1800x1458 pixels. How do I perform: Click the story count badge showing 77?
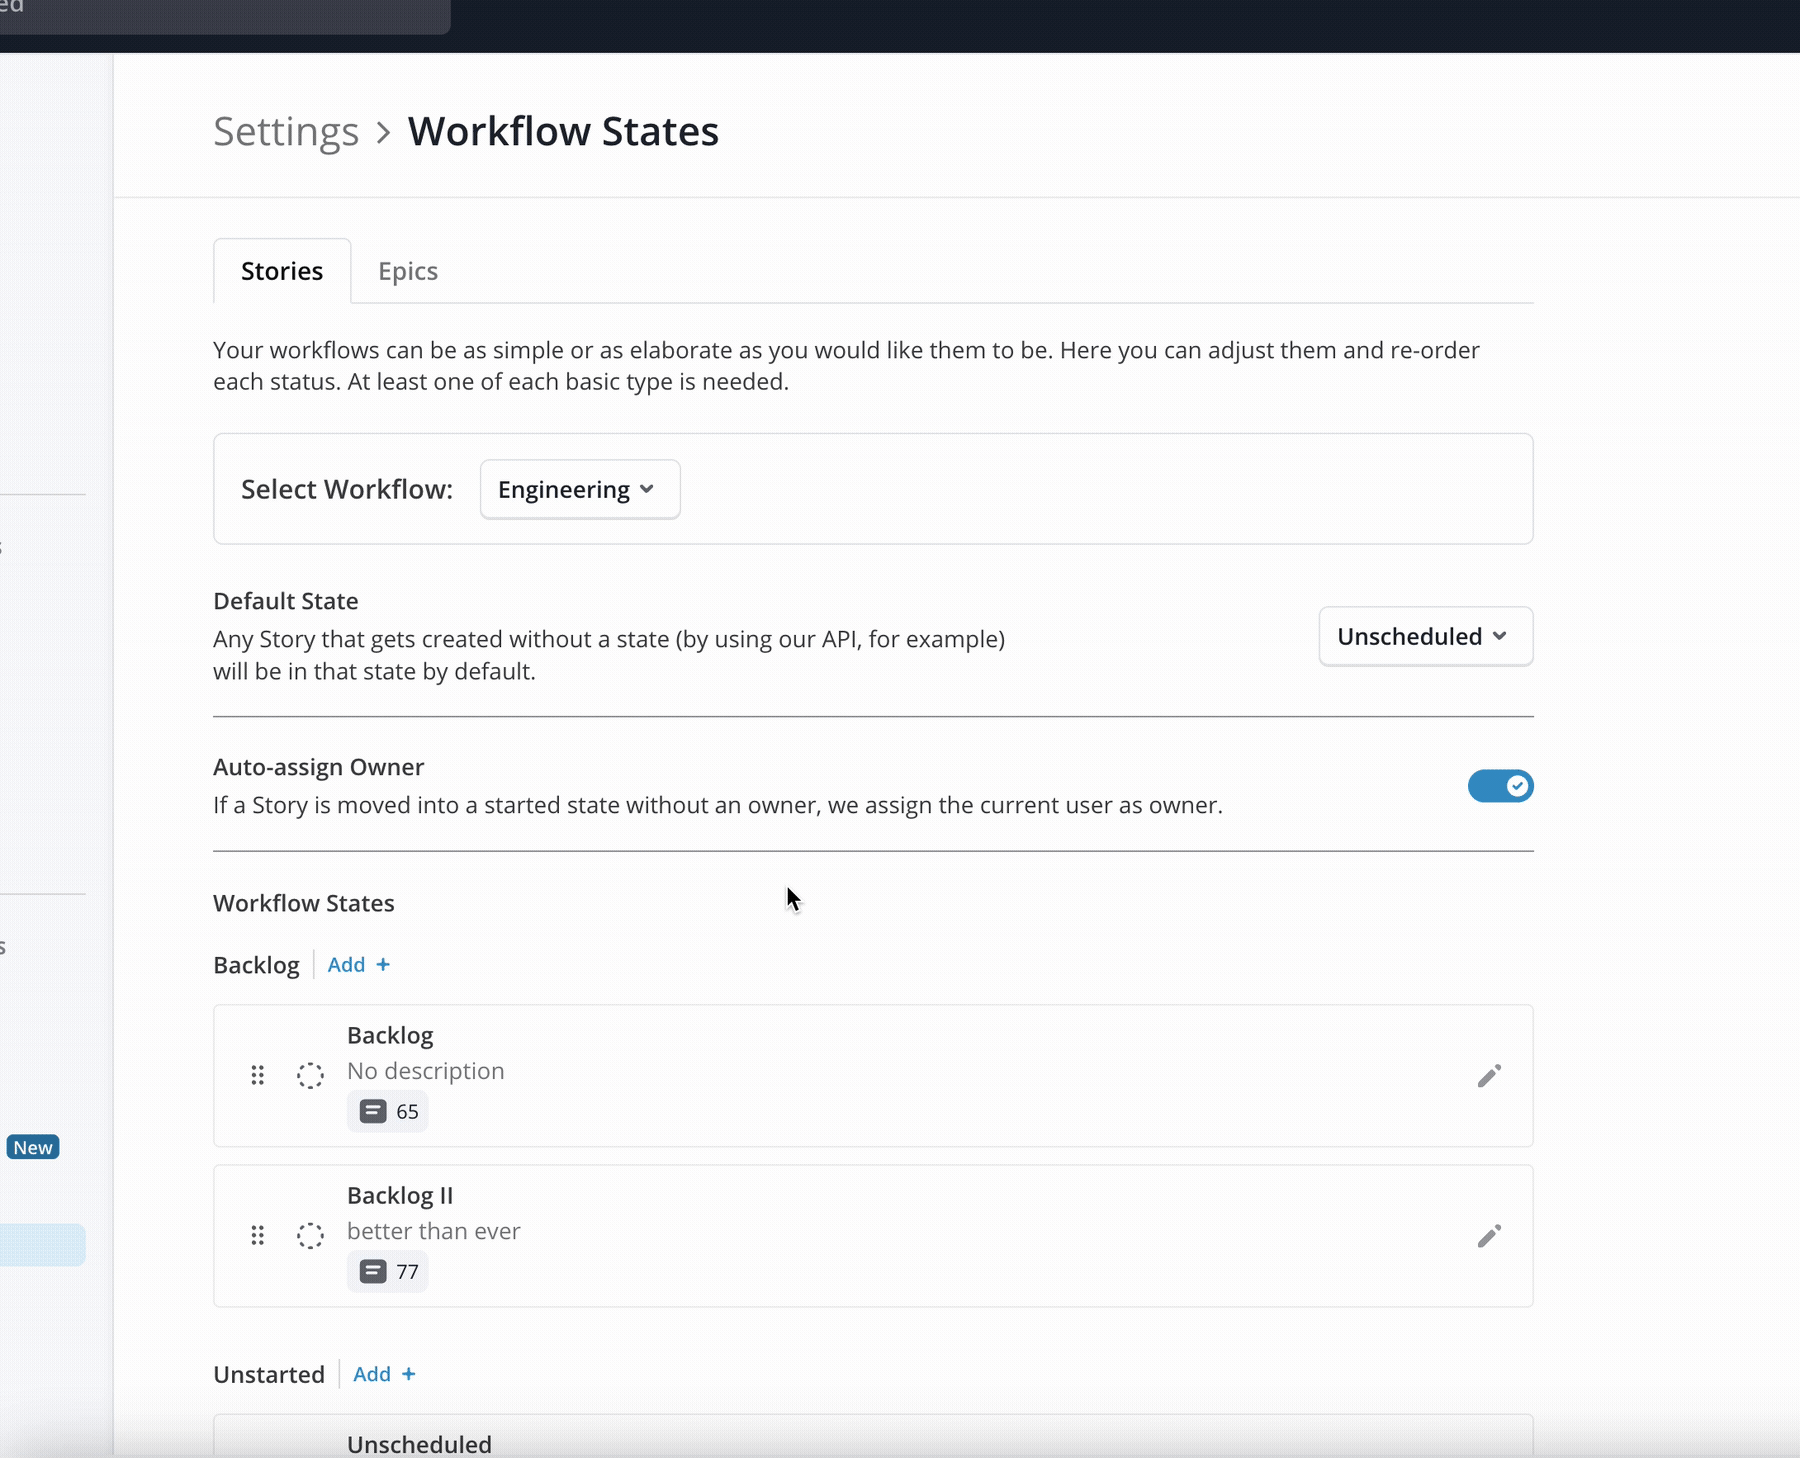coord(388,1272)
